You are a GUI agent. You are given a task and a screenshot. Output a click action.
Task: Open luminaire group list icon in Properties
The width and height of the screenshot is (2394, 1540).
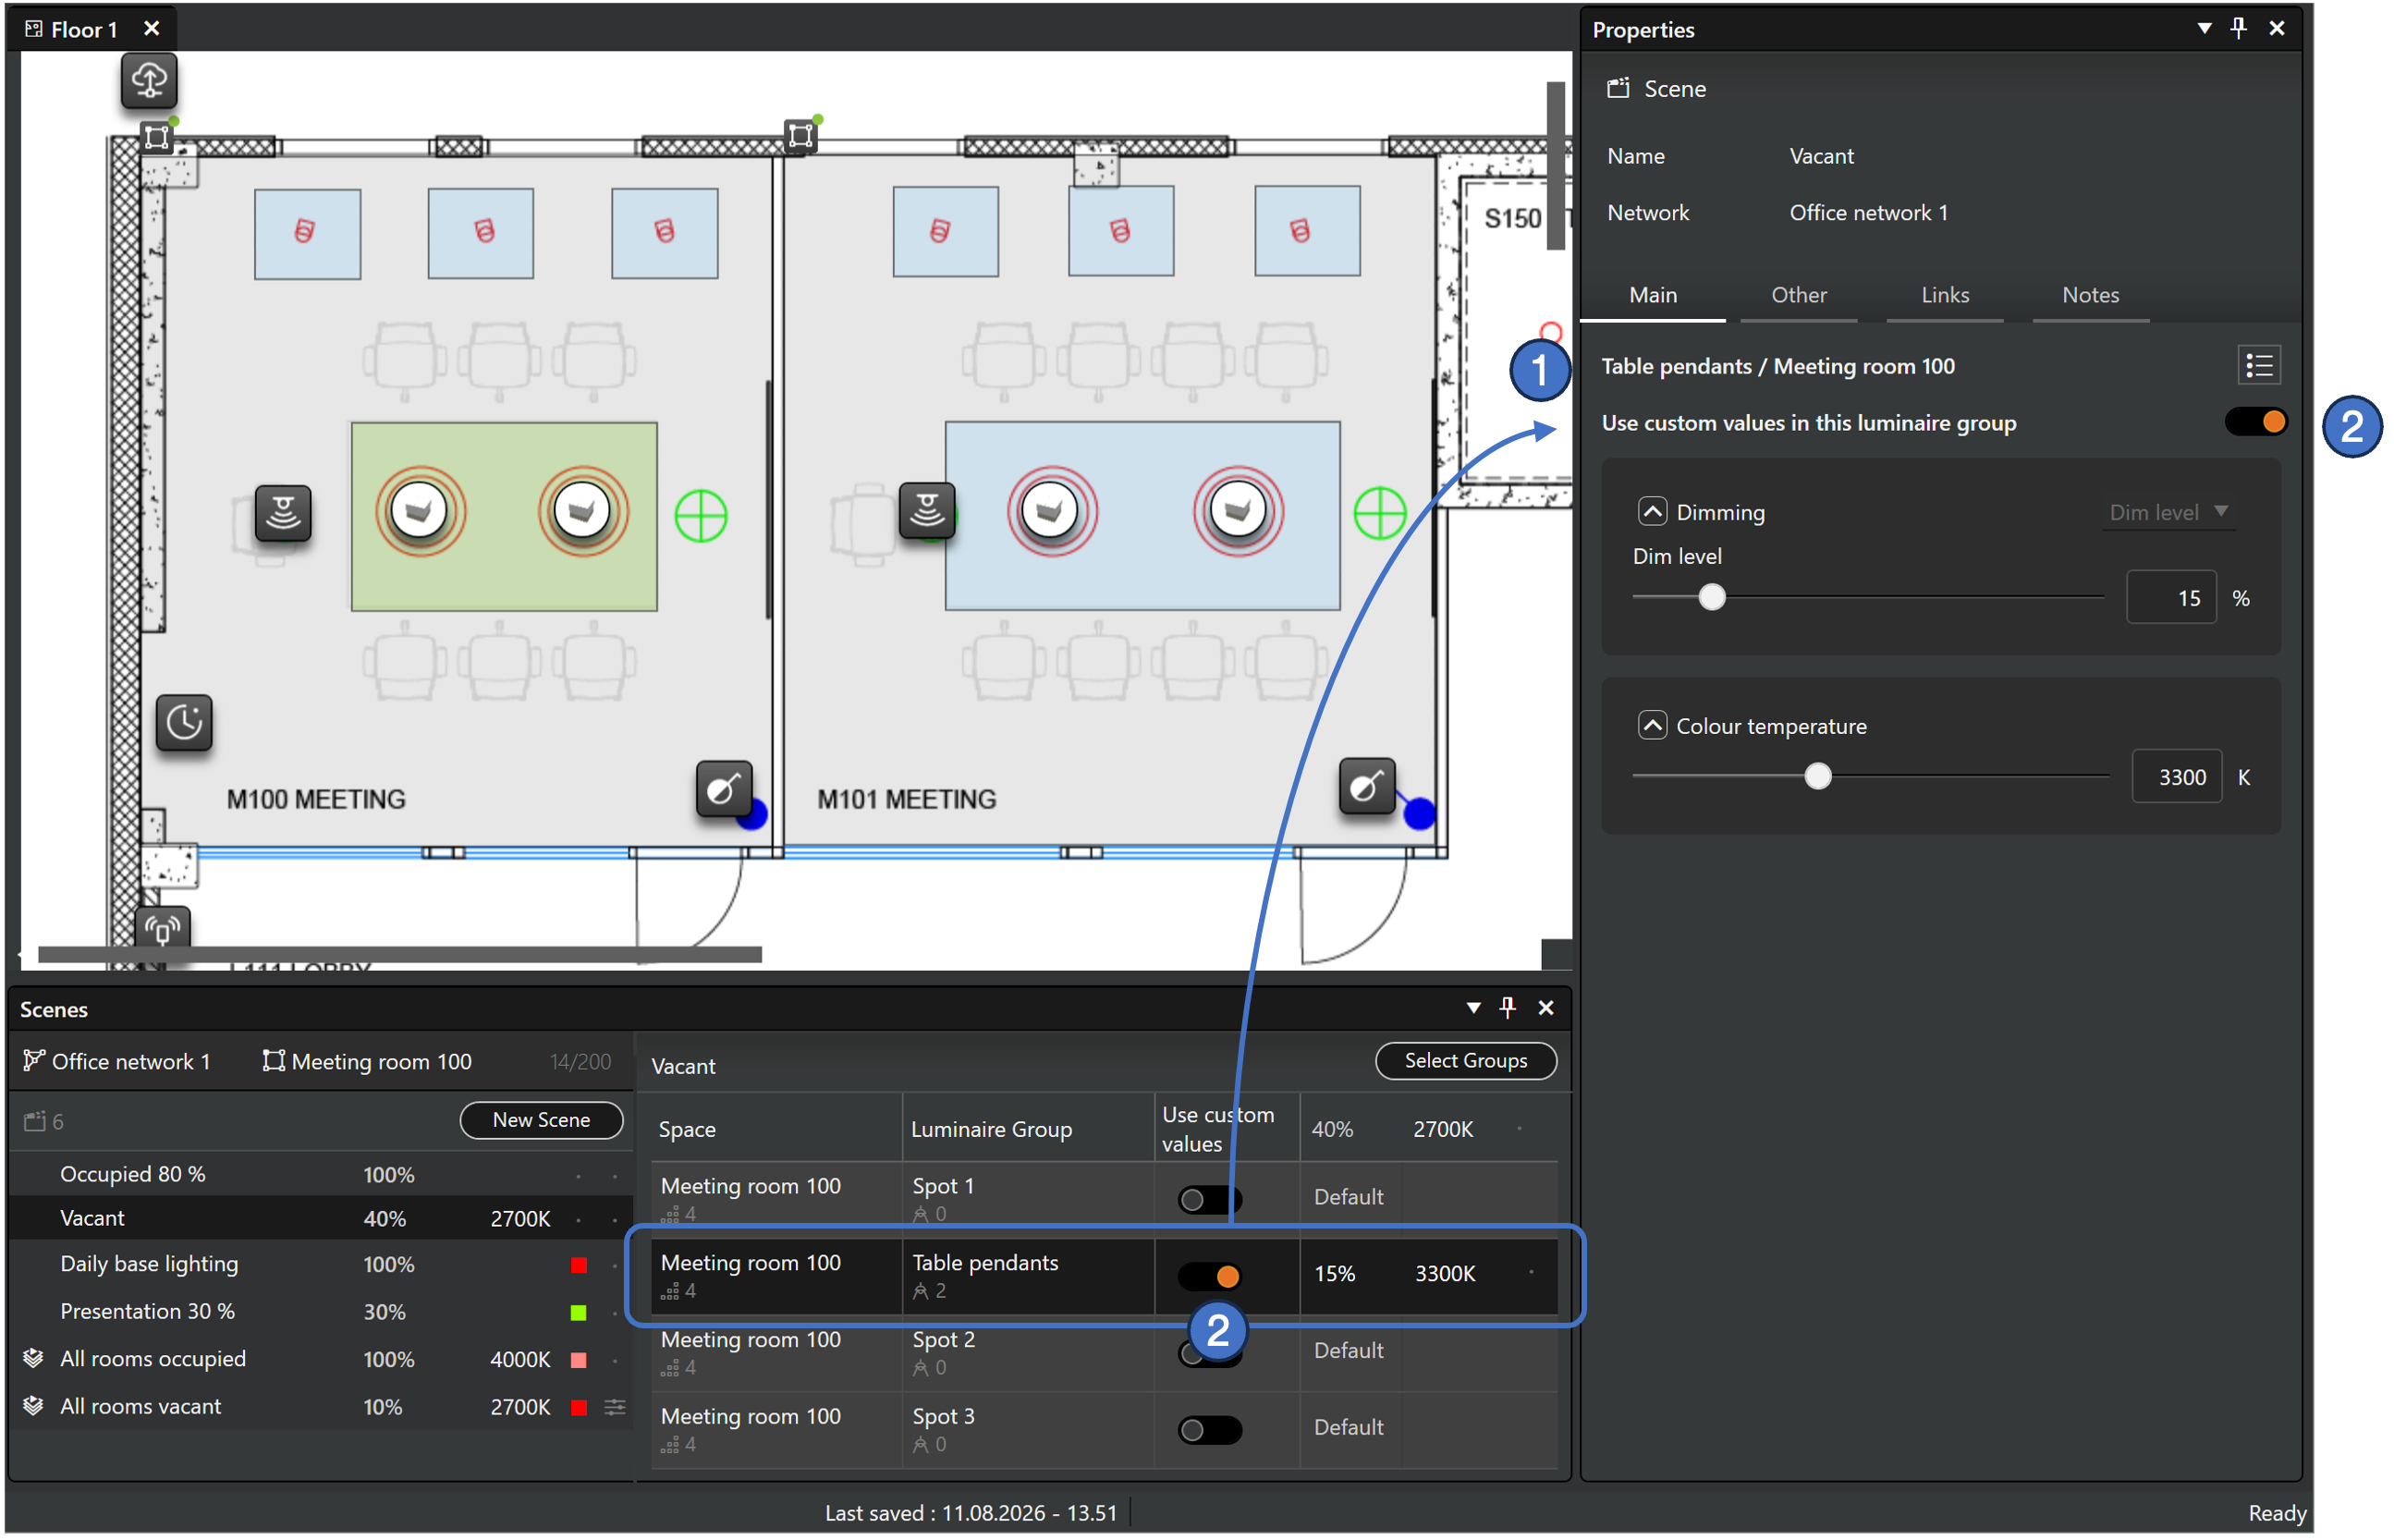tap(2259, 366)
